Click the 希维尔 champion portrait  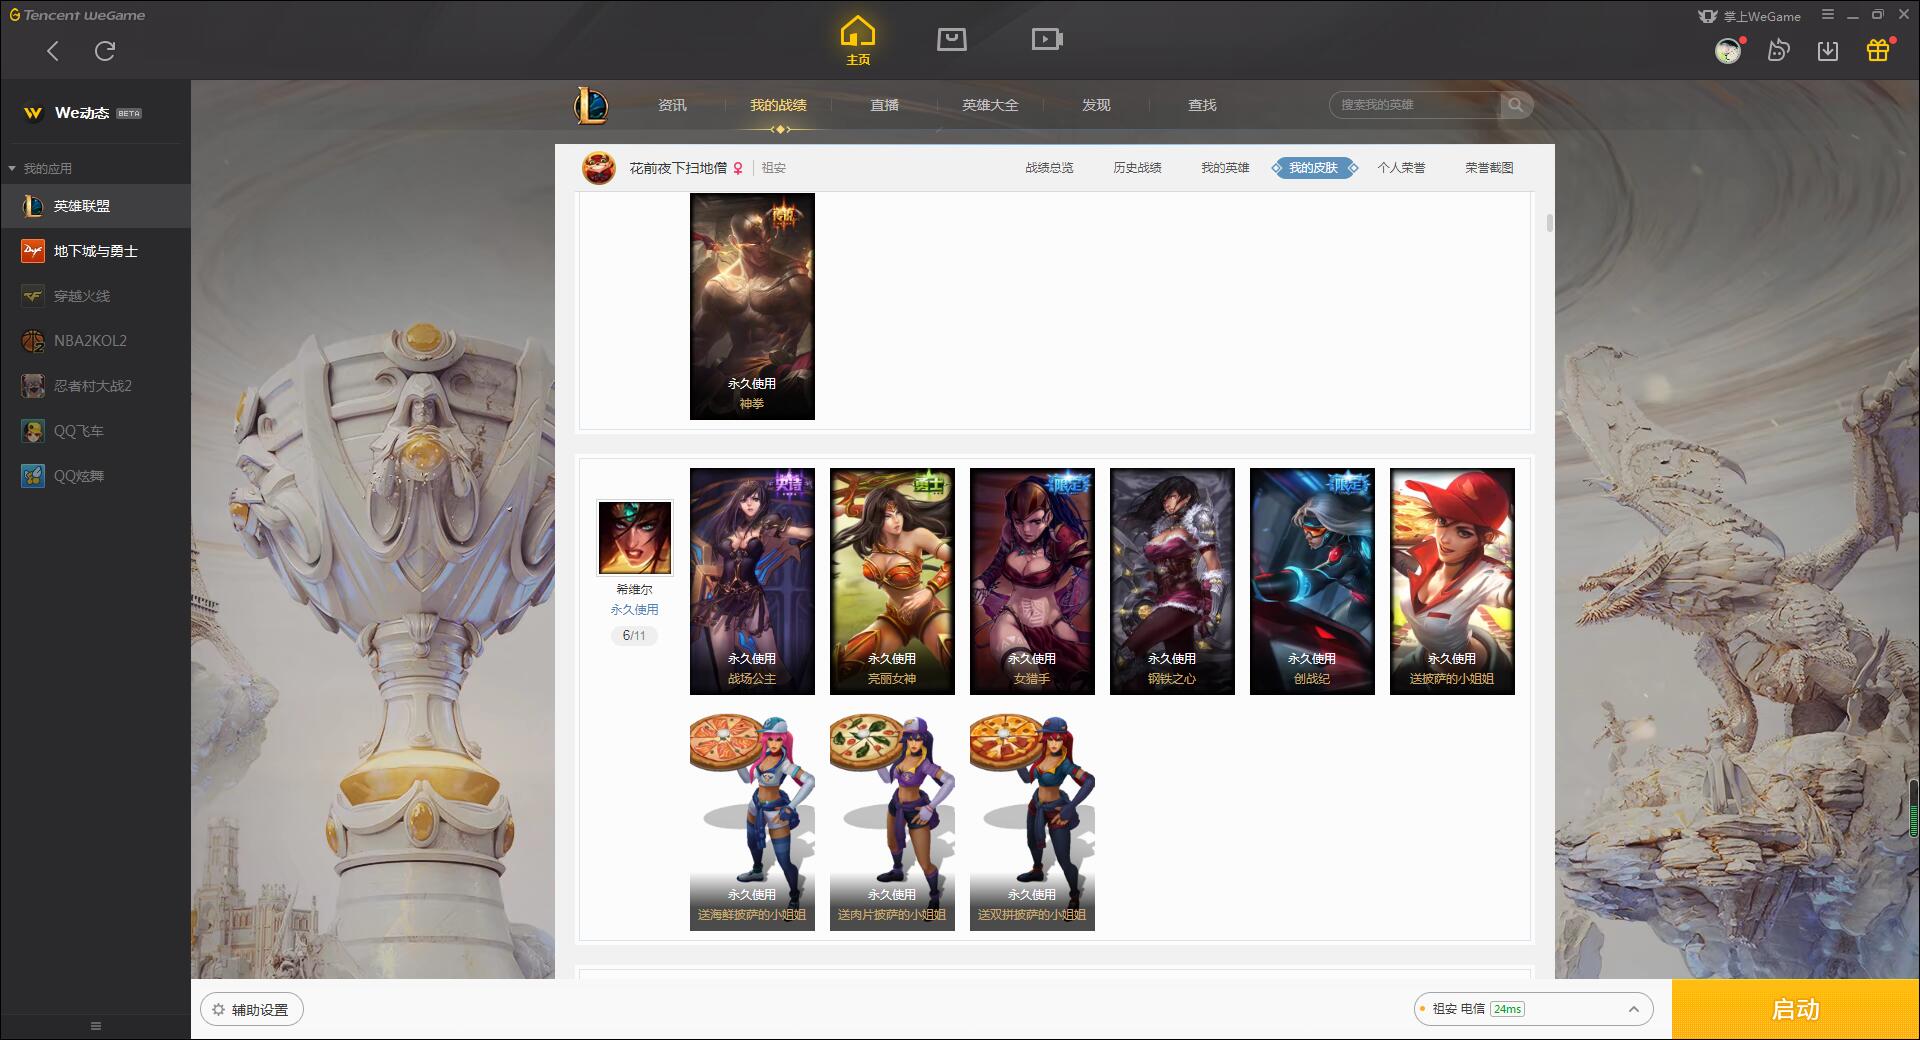click(634, 537)
